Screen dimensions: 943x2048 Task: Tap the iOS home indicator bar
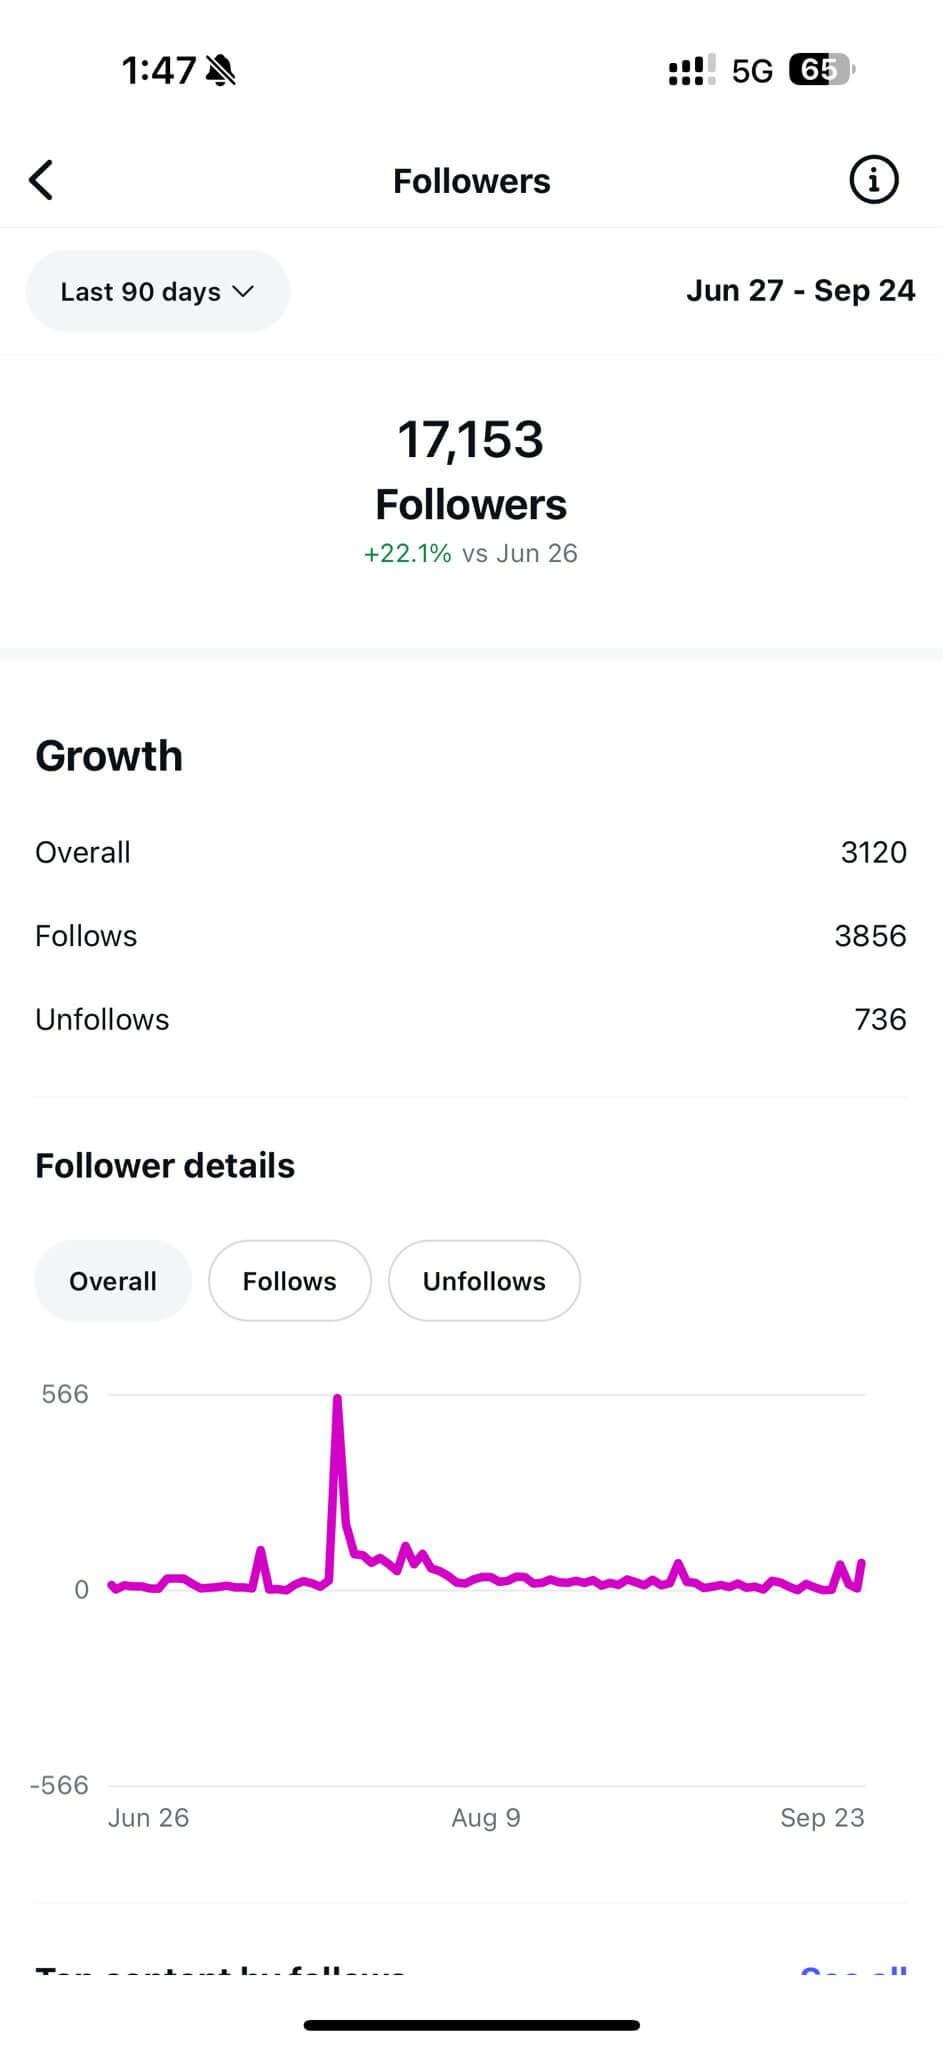pos(471,2025)
